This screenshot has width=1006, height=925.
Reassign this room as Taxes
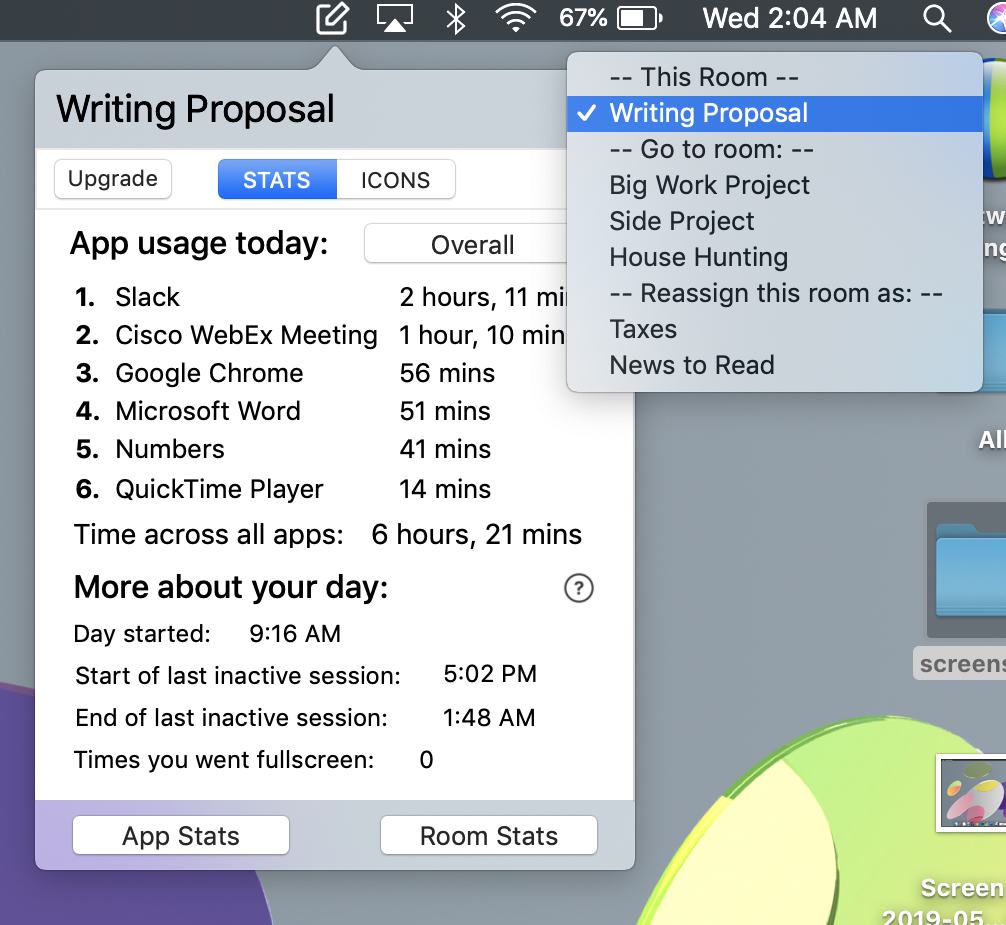[x=643, y=329]
